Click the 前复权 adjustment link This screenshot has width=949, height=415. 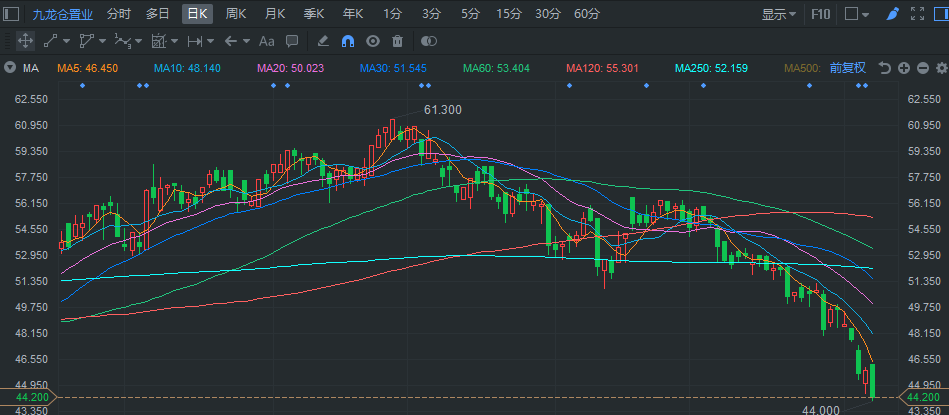[849, 68]
